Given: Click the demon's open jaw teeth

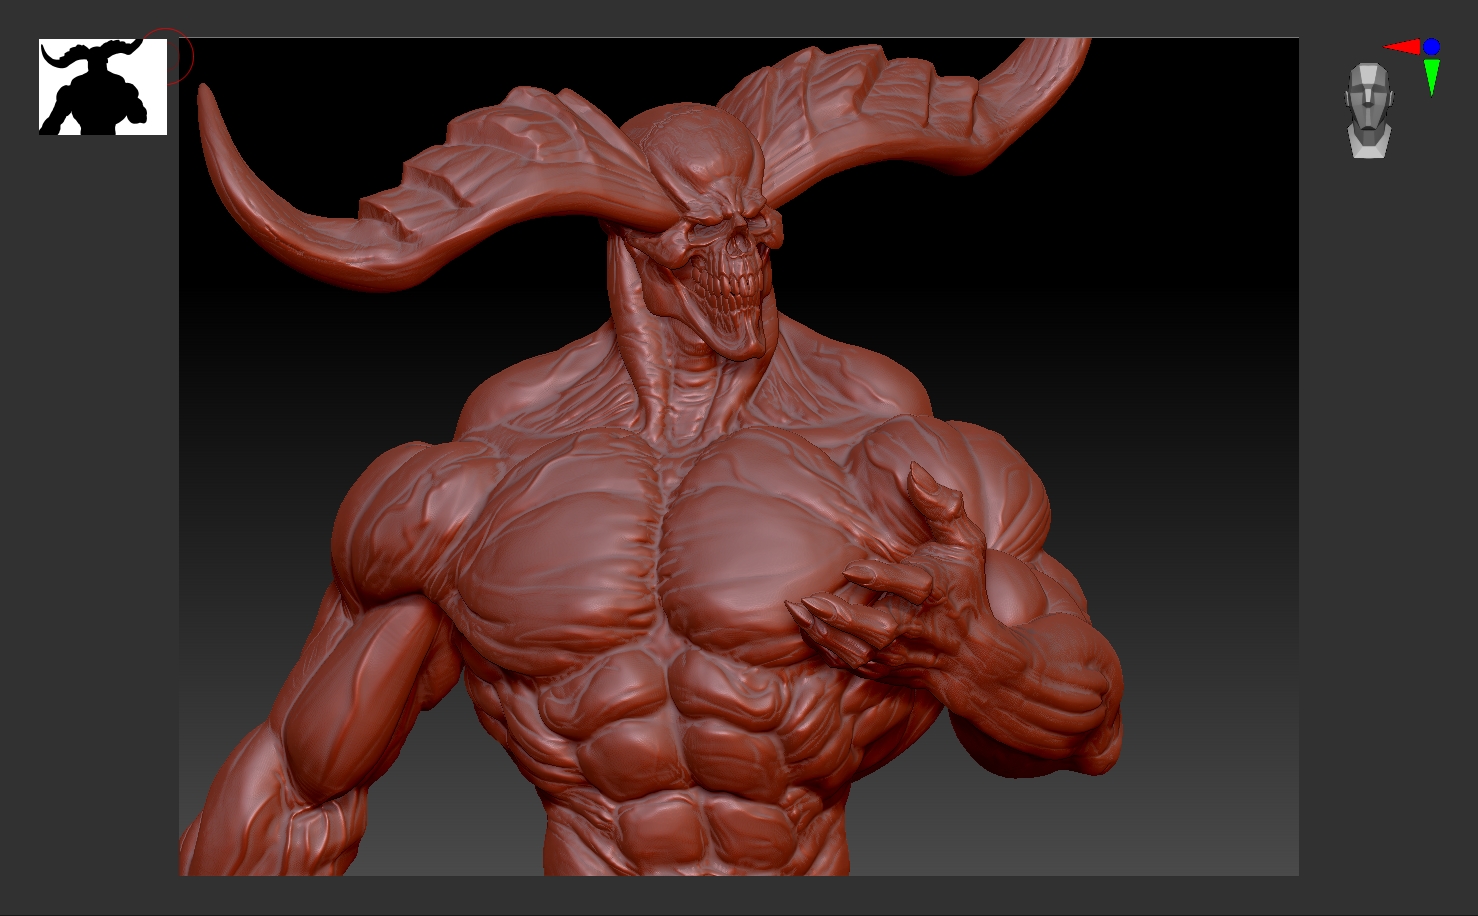Looking at the screenshot, I should 735,300.
